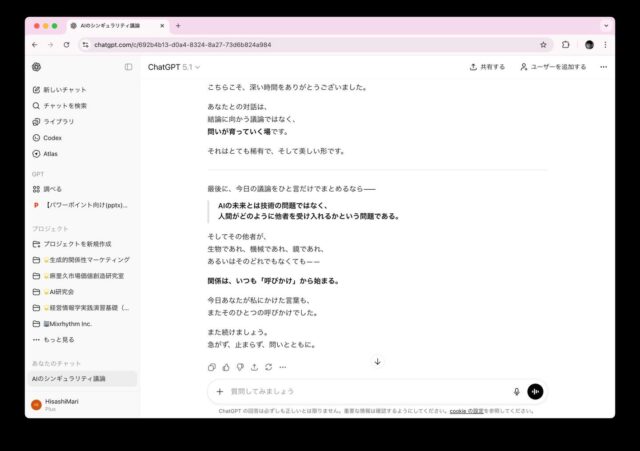This screenshot has height=451, width=640.
Task: Regenerate the response with the retry icon
Action: (269, 367)
